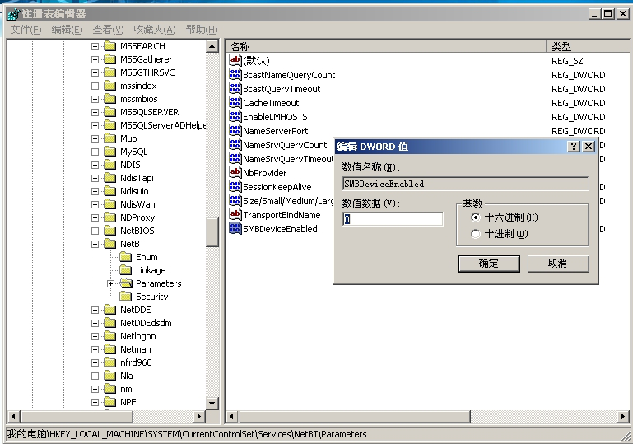Click the SMBDeviceEnabled value icon in list

(235, 228)
